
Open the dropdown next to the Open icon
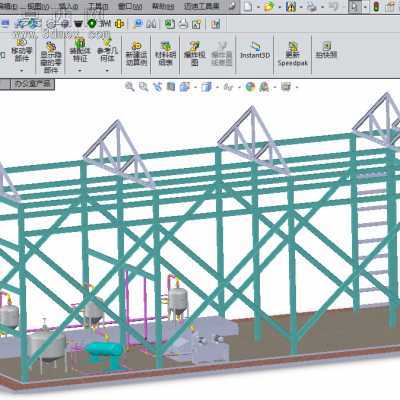(x=279, y=7)
